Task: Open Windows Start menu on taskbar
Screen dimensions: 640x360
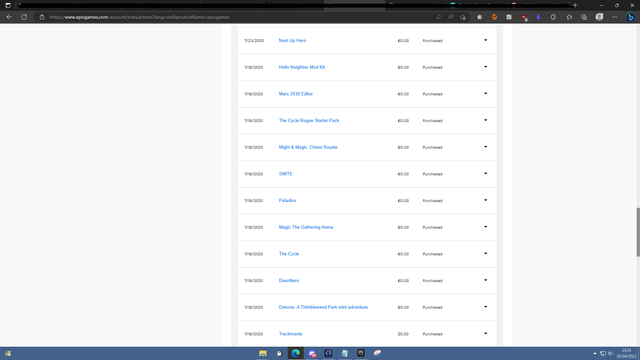Action: click(8, 353)
